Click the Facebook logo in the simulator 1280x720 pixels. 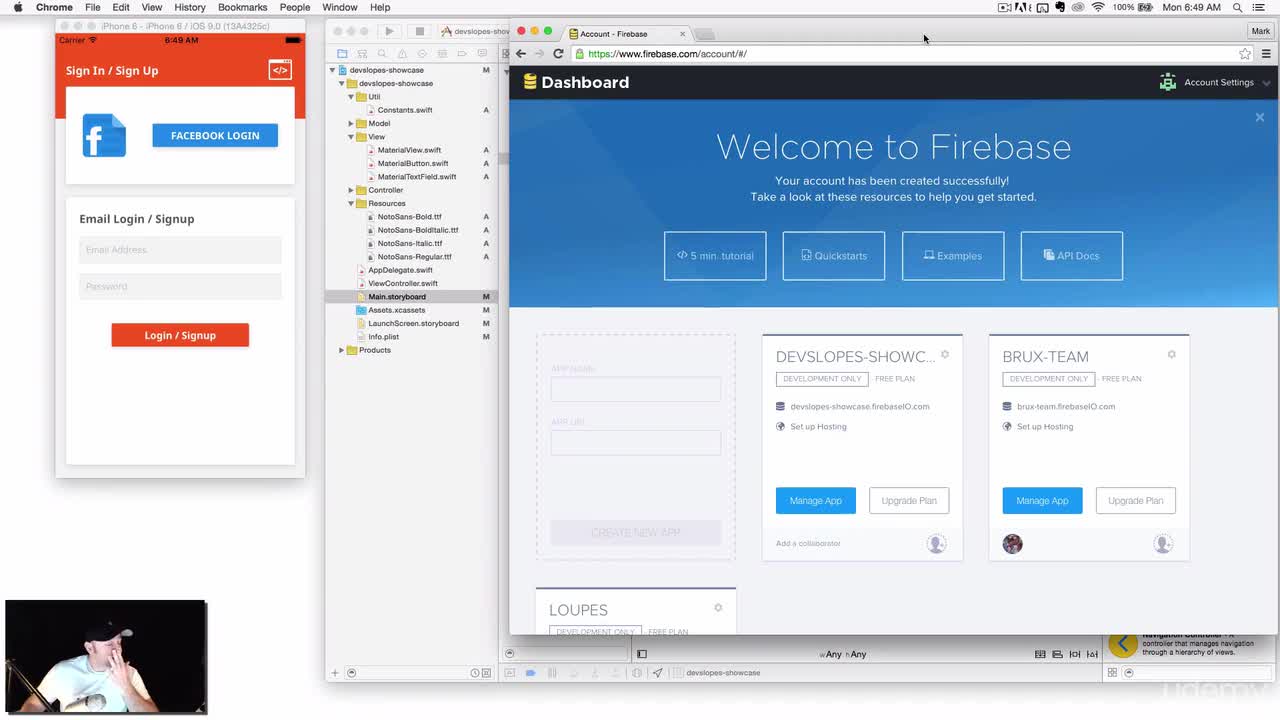pos(104,135)
